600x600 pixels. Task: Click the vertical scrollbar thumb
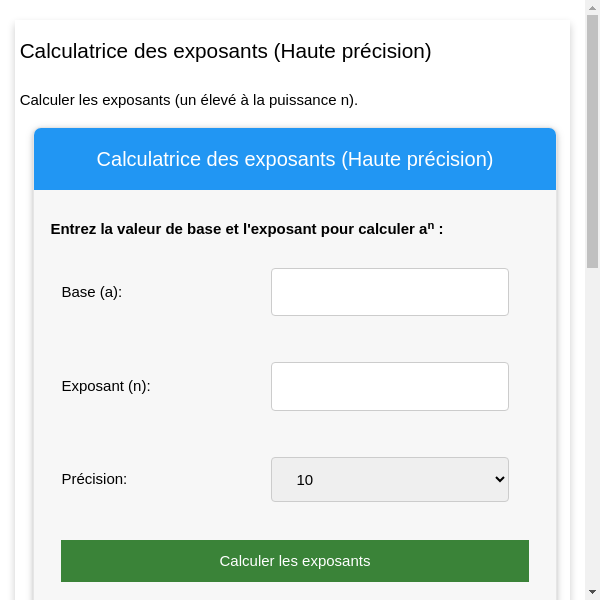tap(592, 140)
